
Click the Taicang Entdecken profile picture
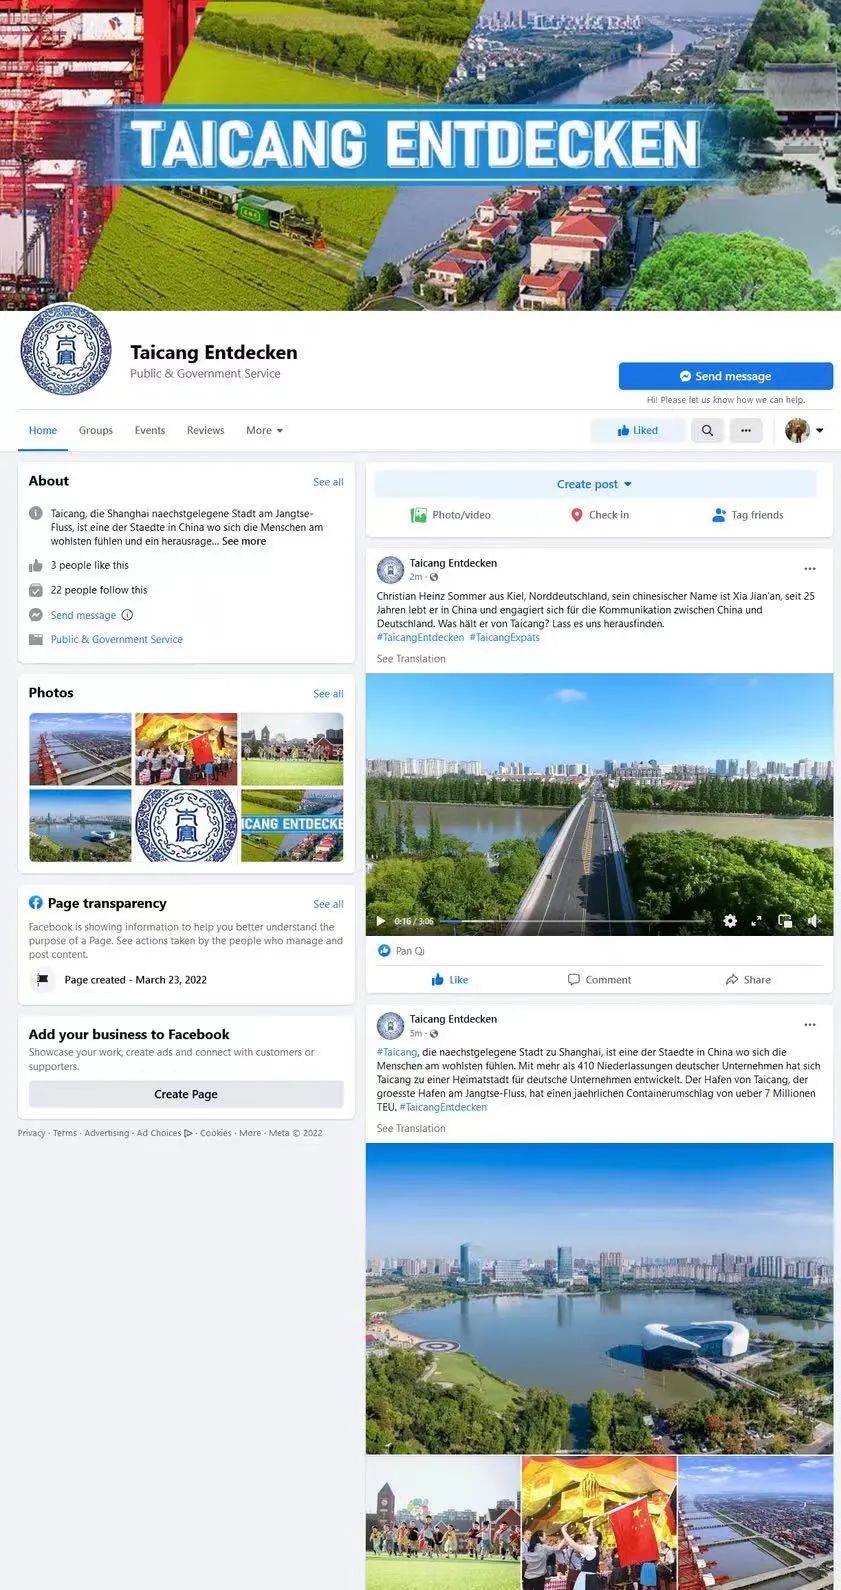pyautogui.click(x=66, y=350)
